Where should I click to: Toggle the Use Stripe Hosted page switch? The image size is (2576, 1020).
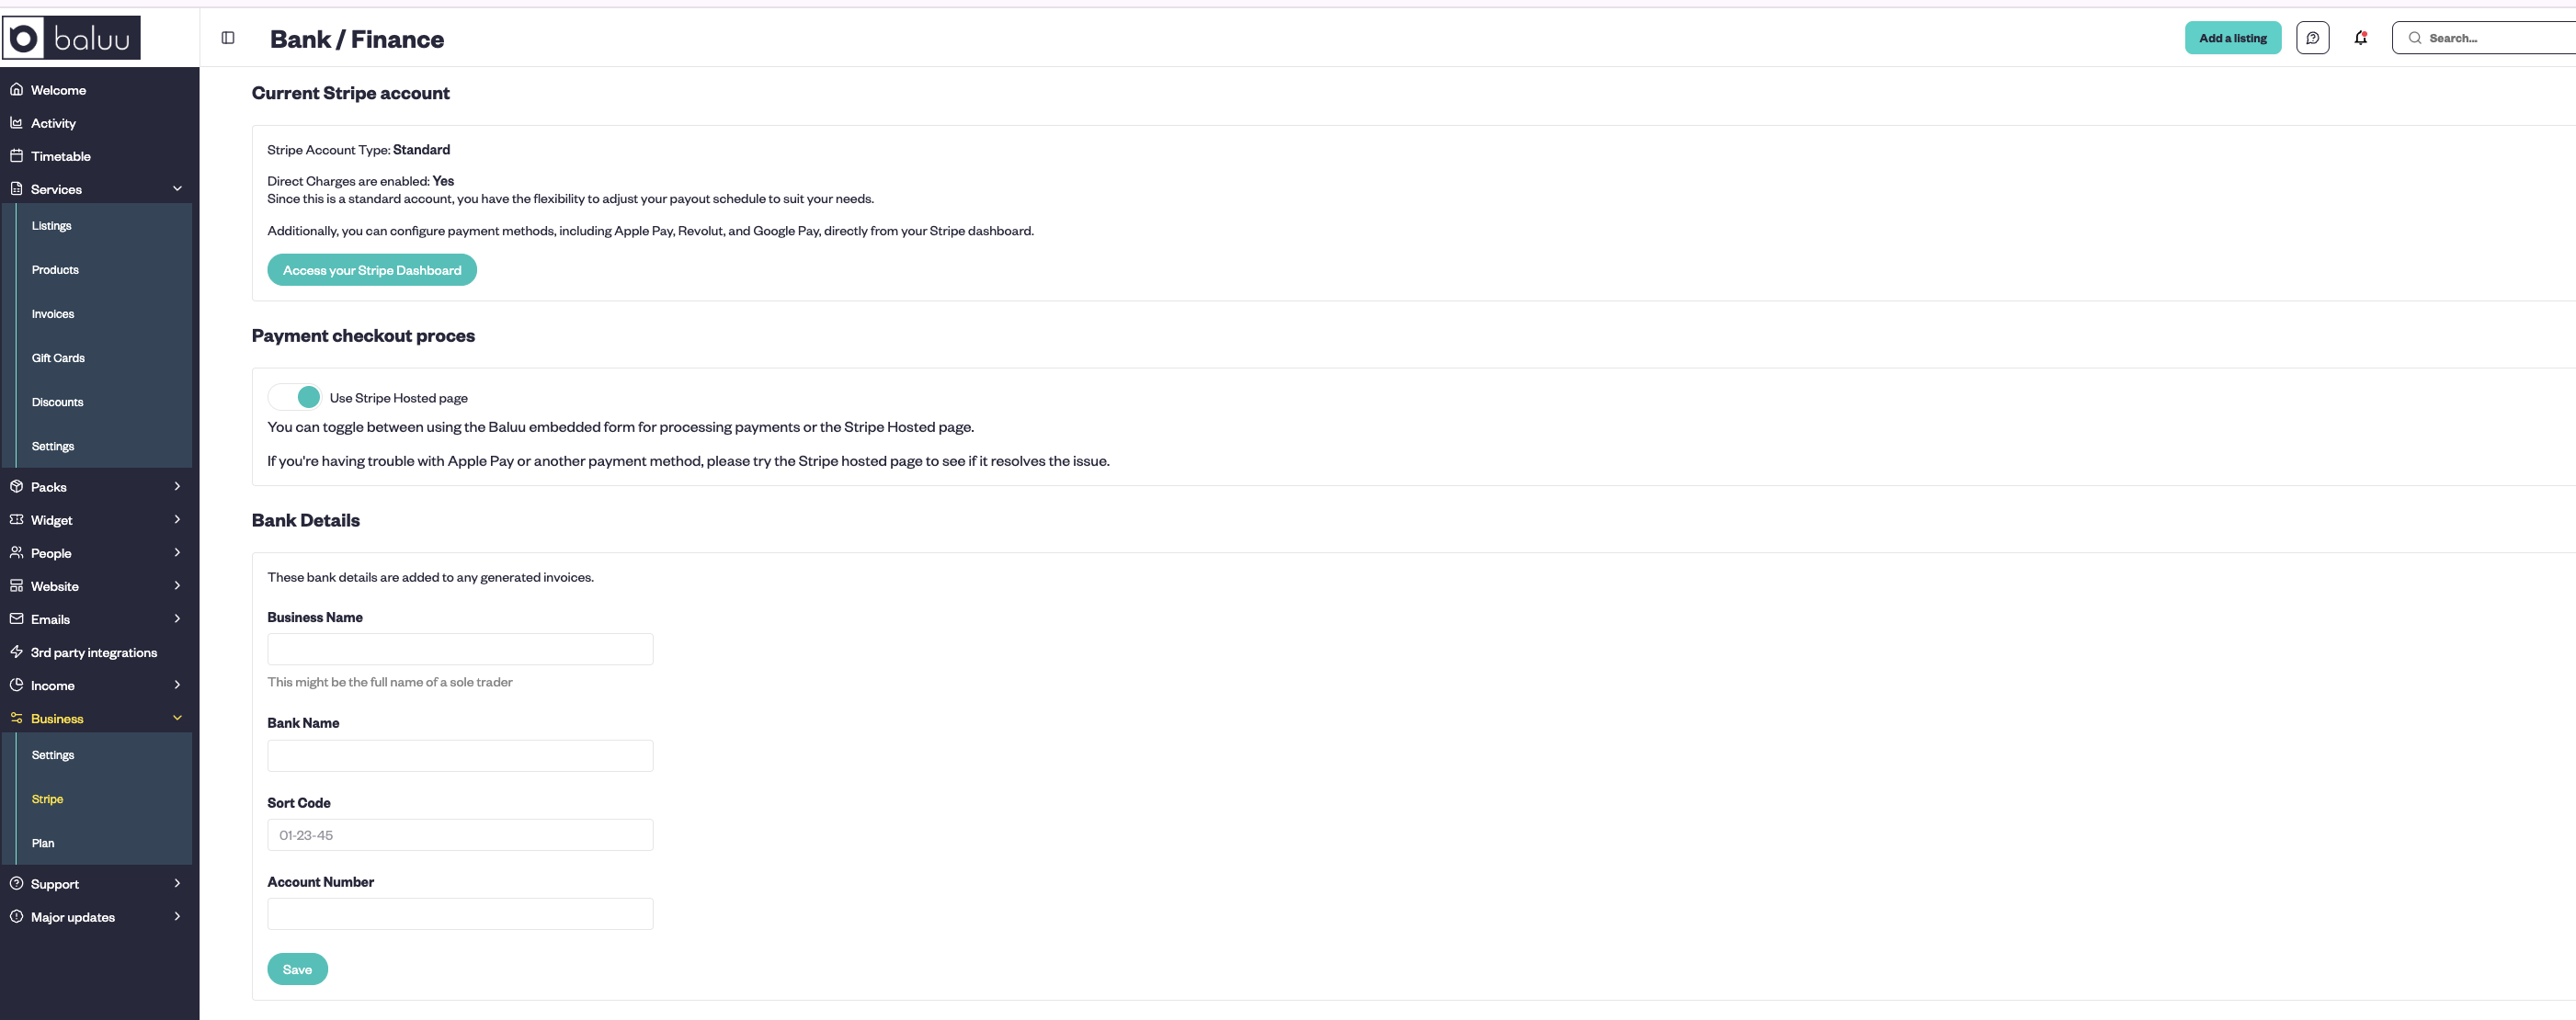pyautogui.click(x=295, y=397)
